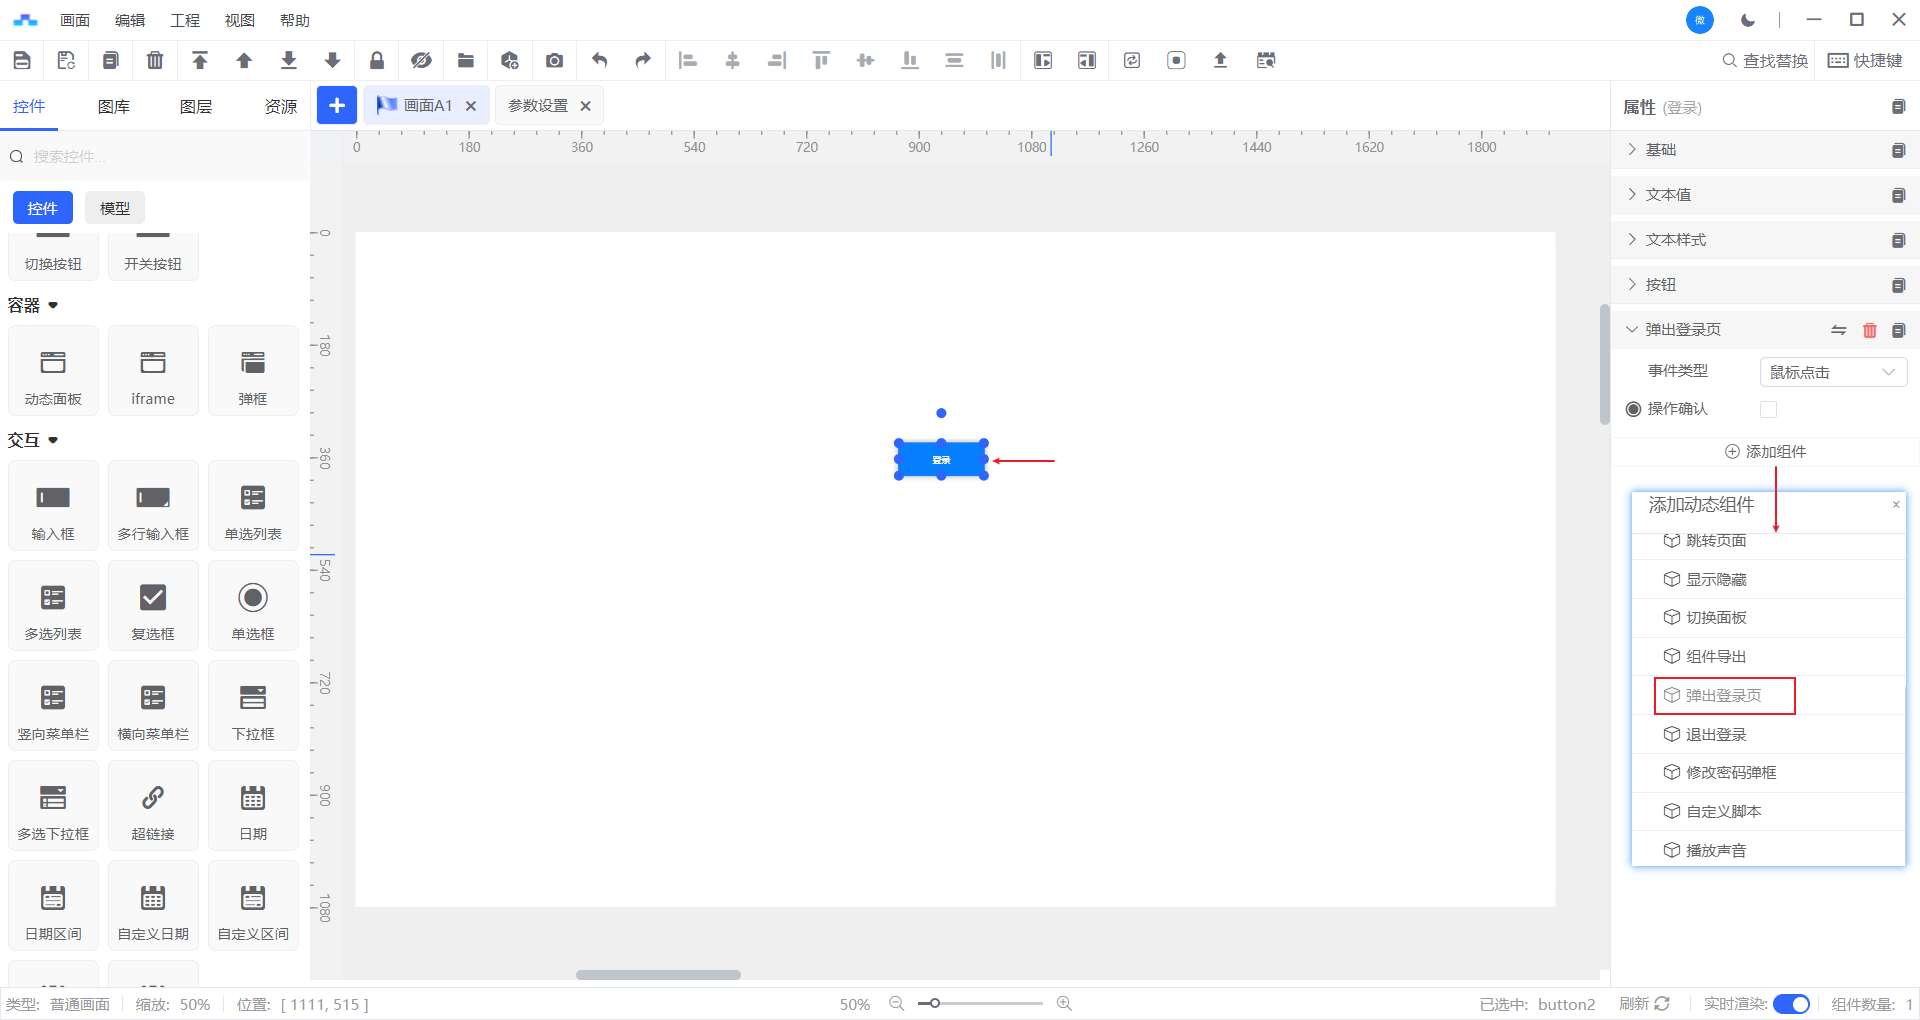Click the redo arrow in toolbar

643,61
